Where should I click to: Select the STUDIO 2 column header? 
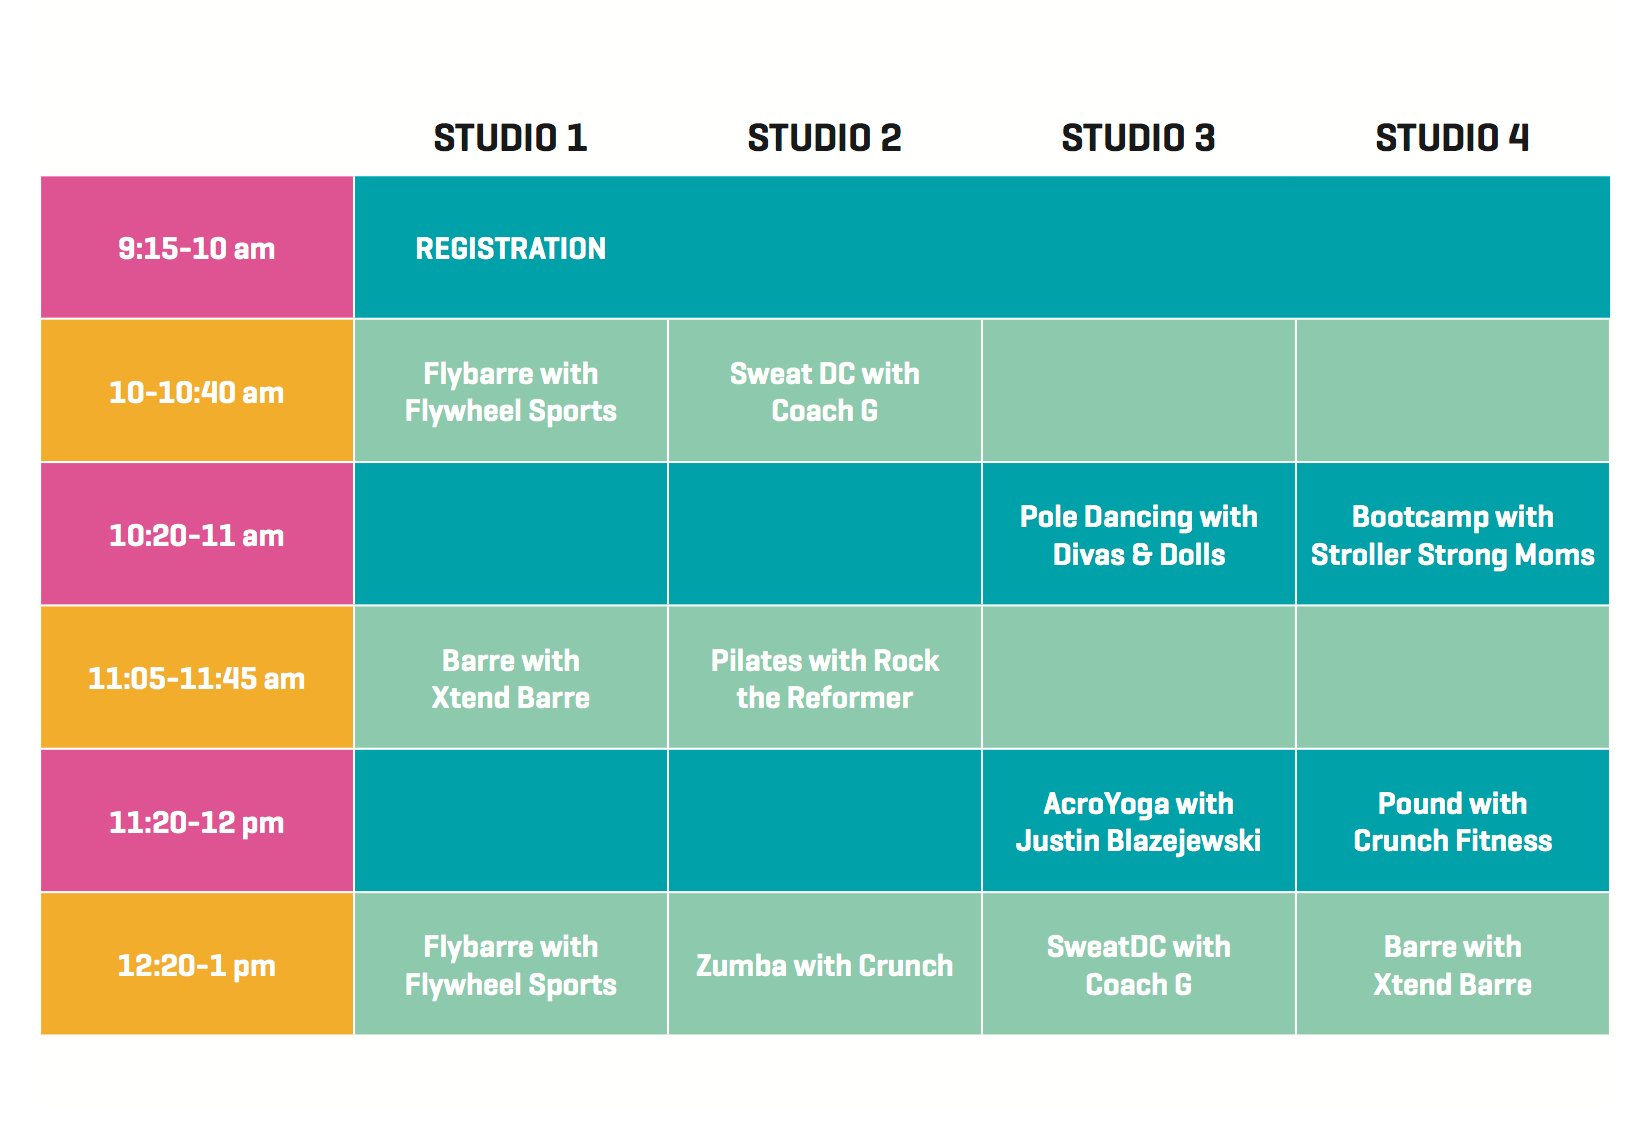point(824,138)
